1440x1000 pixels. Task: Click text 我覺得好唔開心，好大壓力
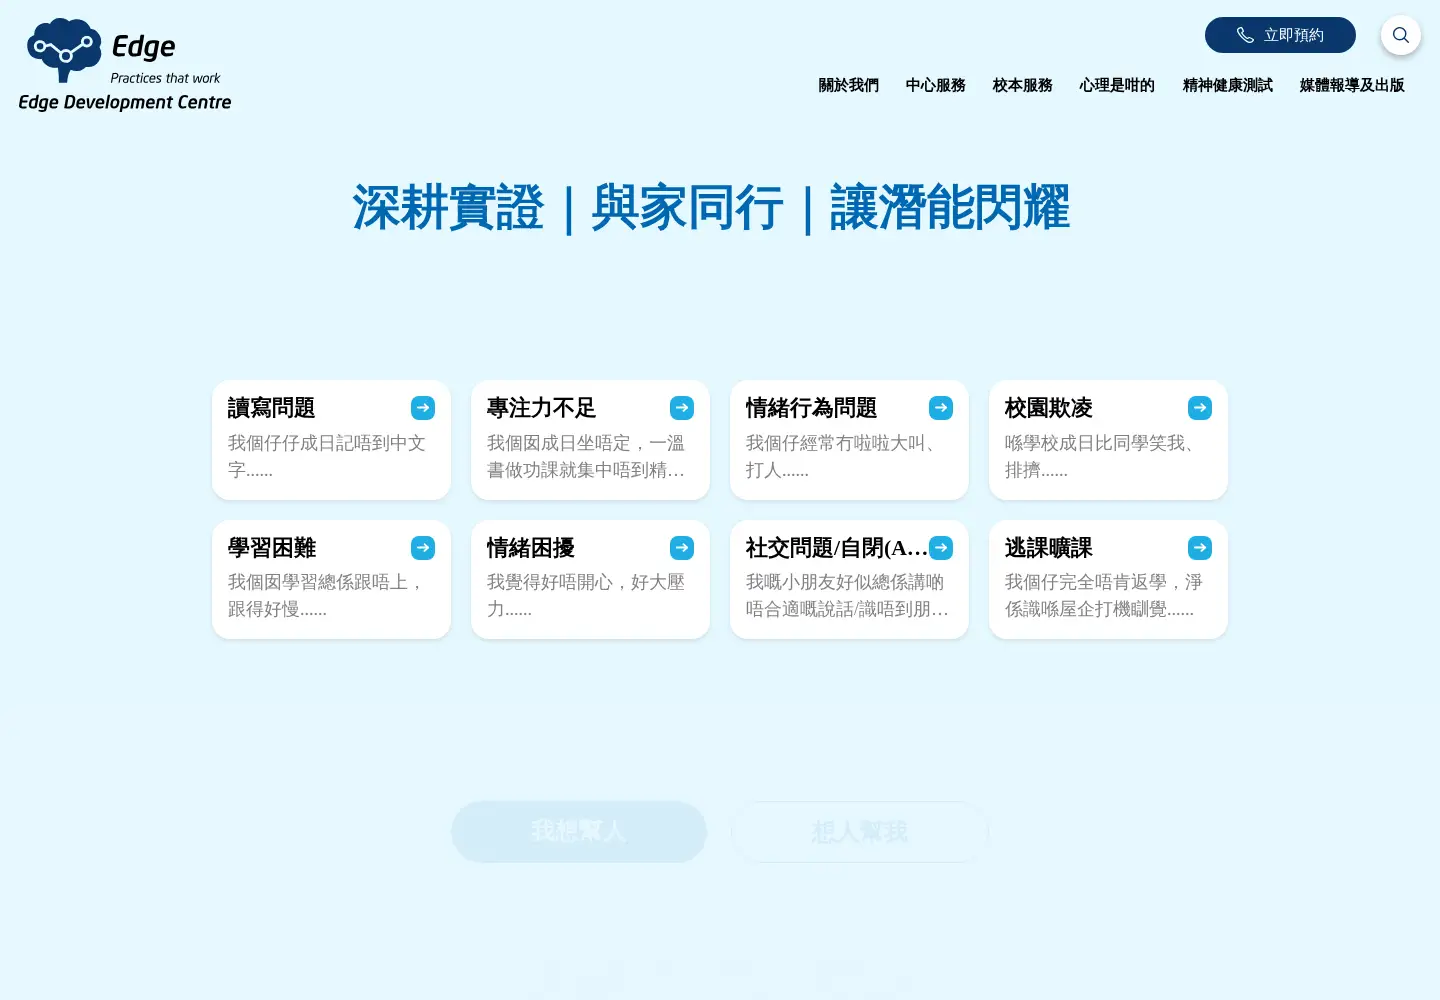pyautogui.click(x=586, y=595)
